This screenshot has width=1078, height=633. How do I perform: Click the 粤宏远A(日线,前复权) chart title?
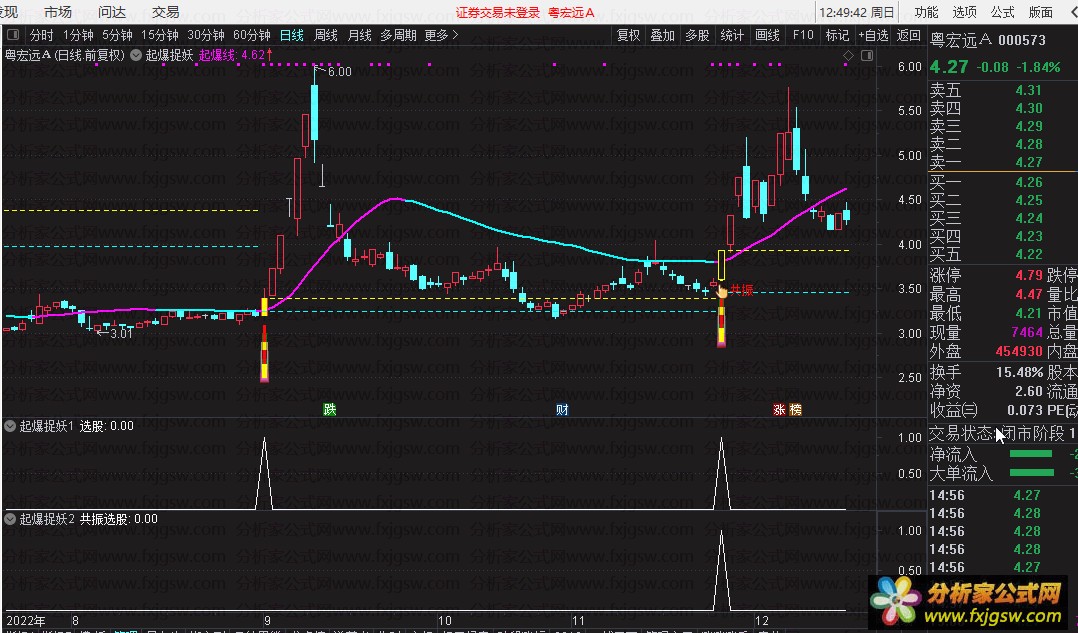pos(65,55)
